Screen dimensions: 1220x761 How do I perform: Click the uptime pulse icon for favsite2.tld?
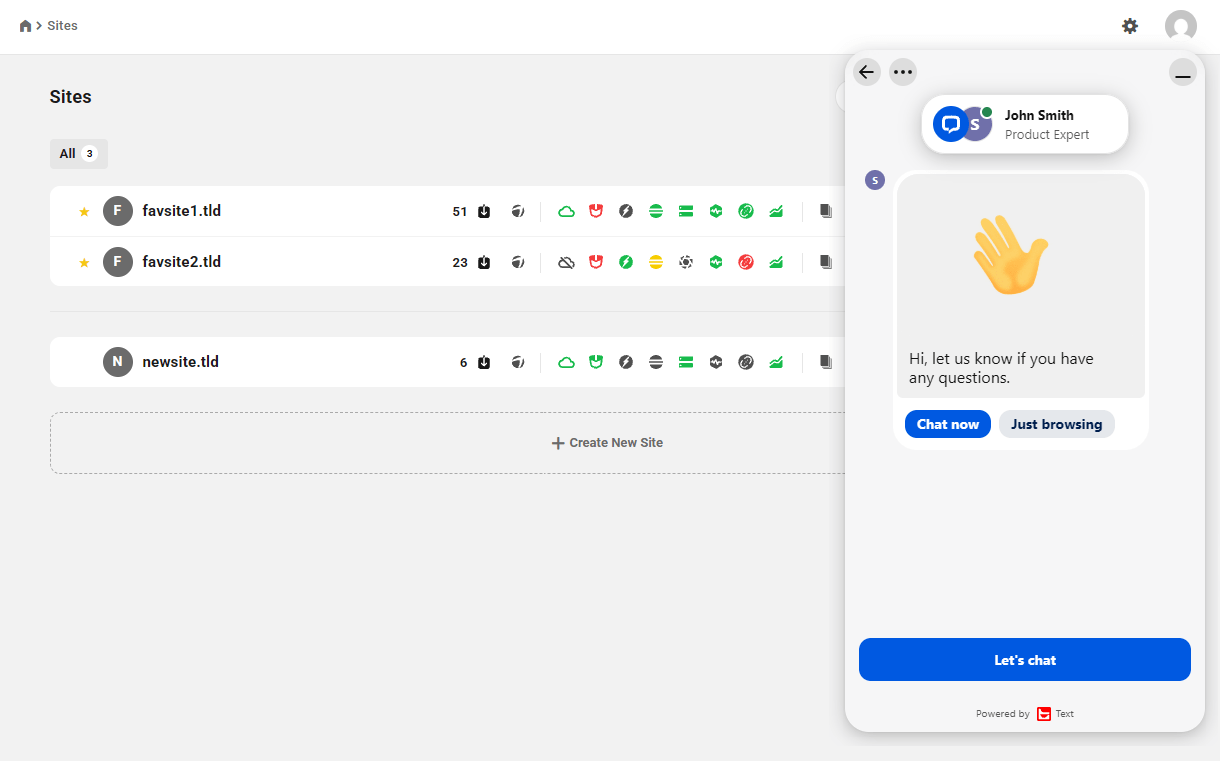tap(716, 262)
